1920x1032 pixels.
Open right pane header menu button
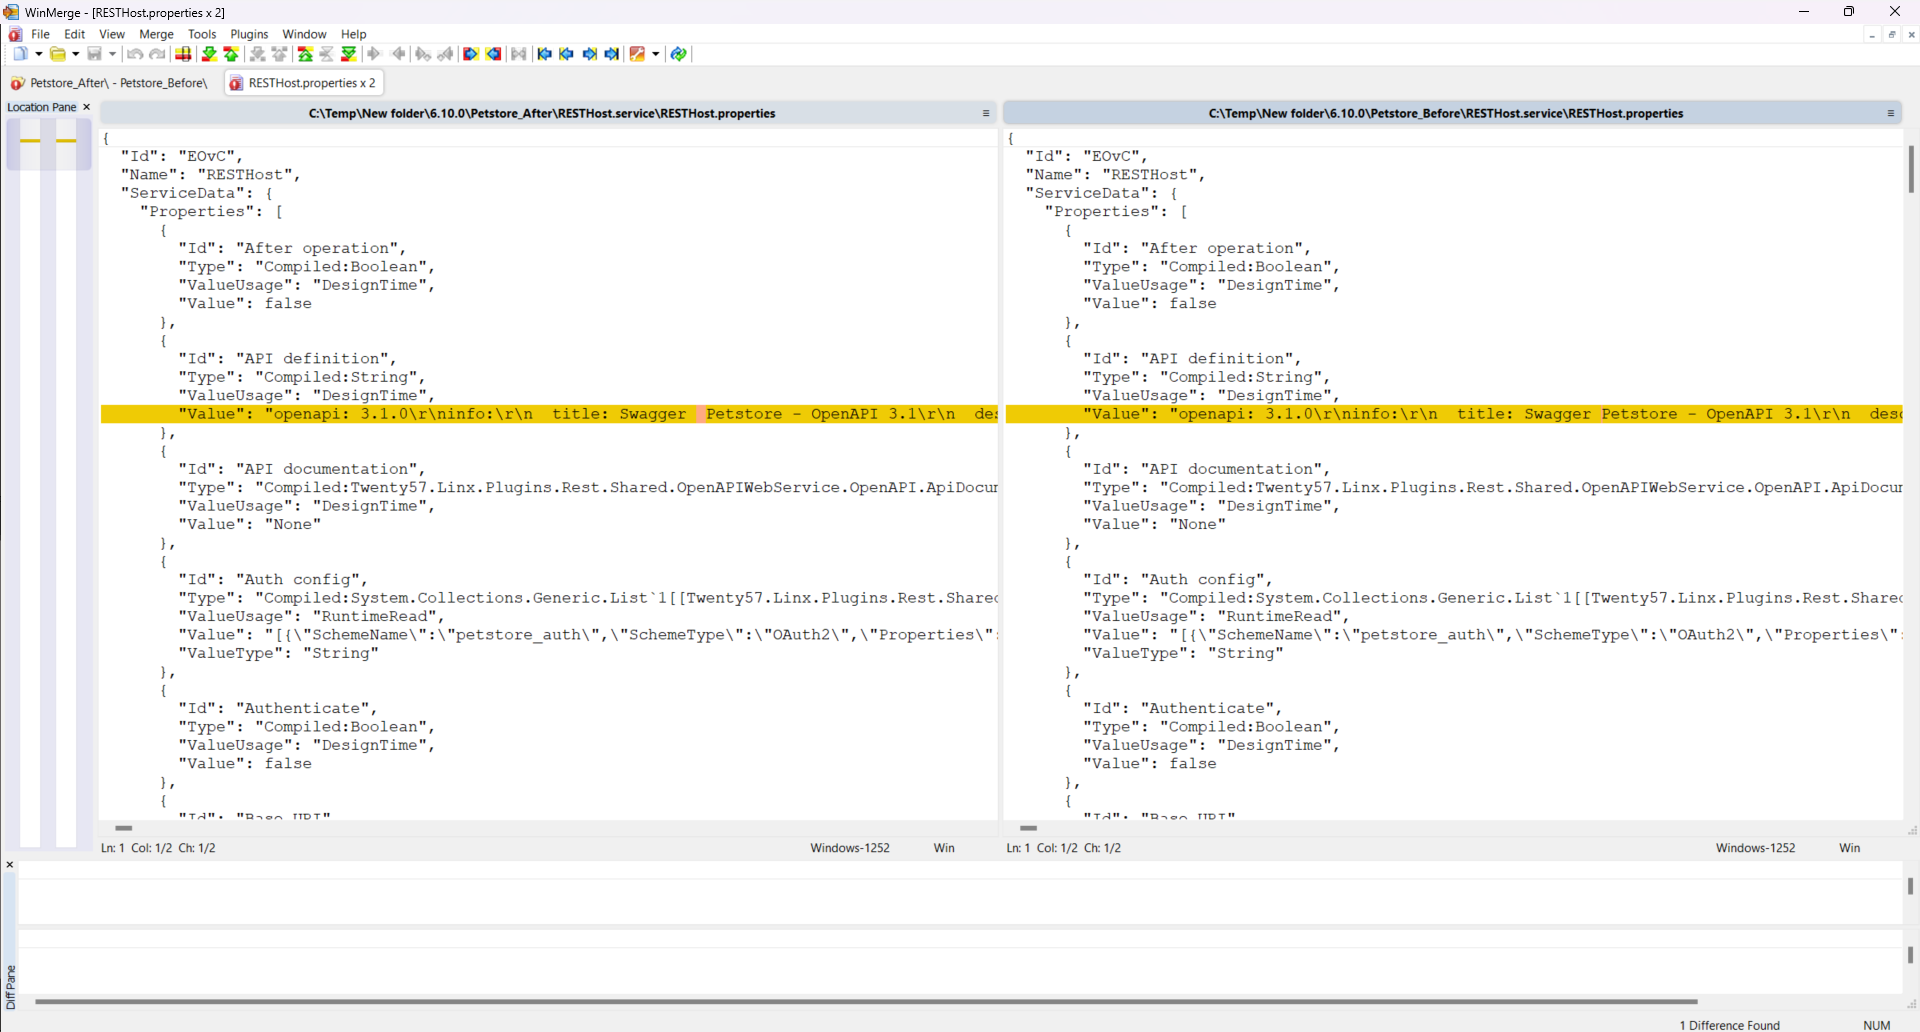1891,114
